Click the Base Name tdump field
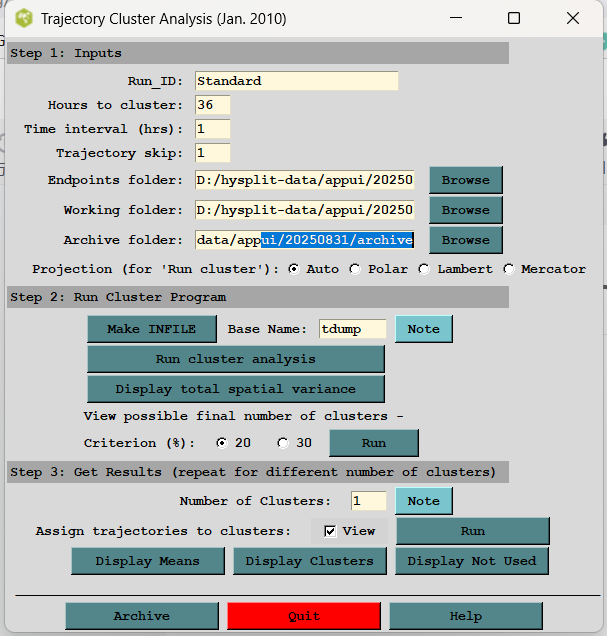This screenshot has height=636, width=607. (352, 329)
